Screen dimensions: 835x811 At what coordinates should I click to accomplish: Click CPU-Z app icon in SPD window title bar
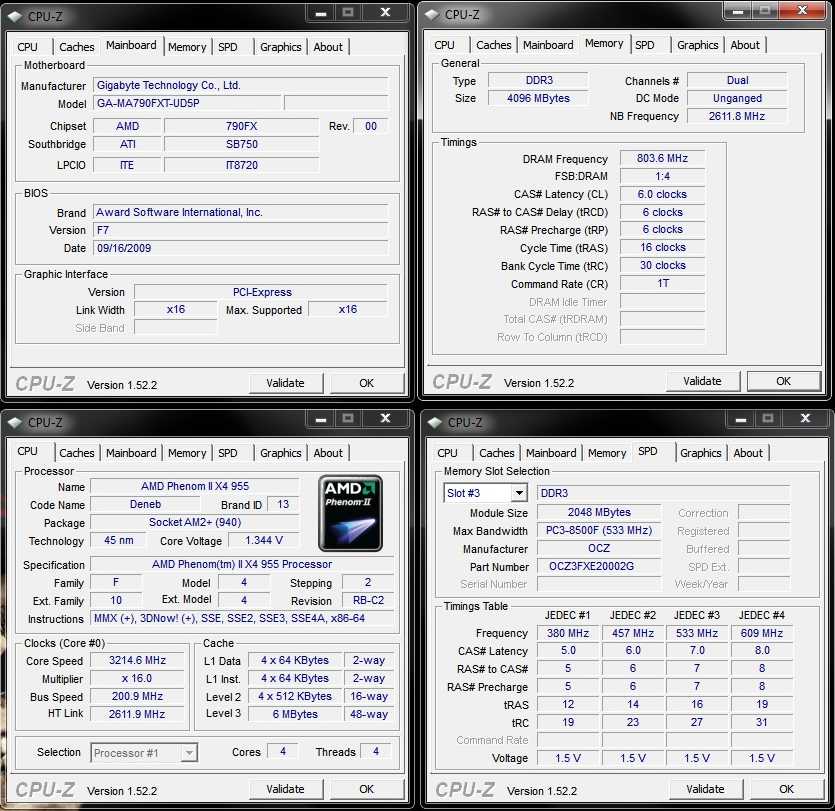435,422
